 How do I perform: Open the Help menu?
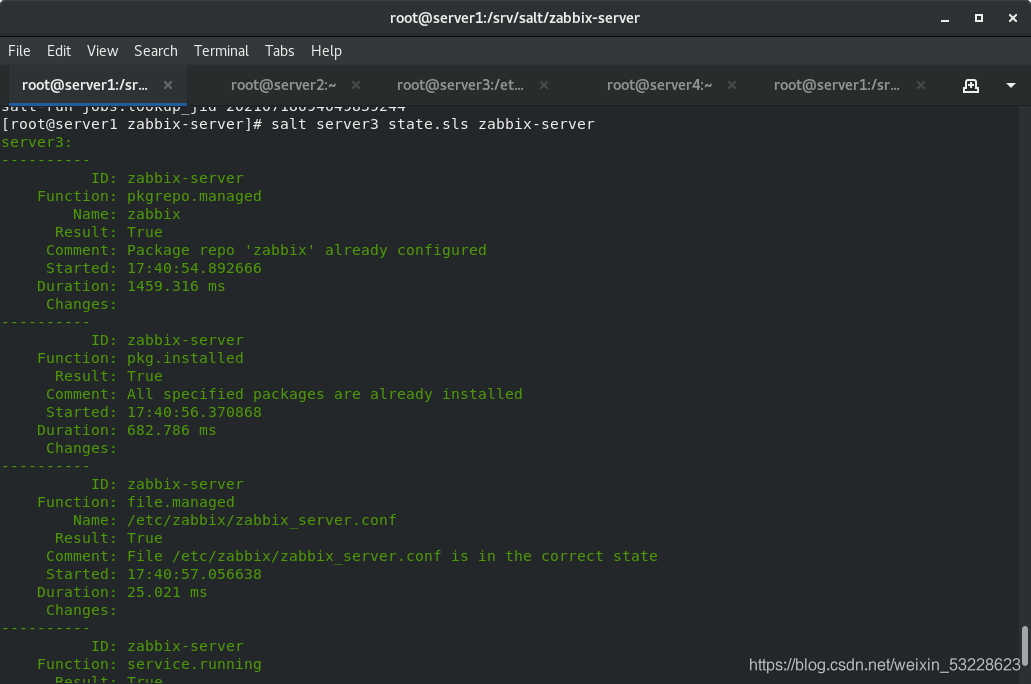point(326,51)
